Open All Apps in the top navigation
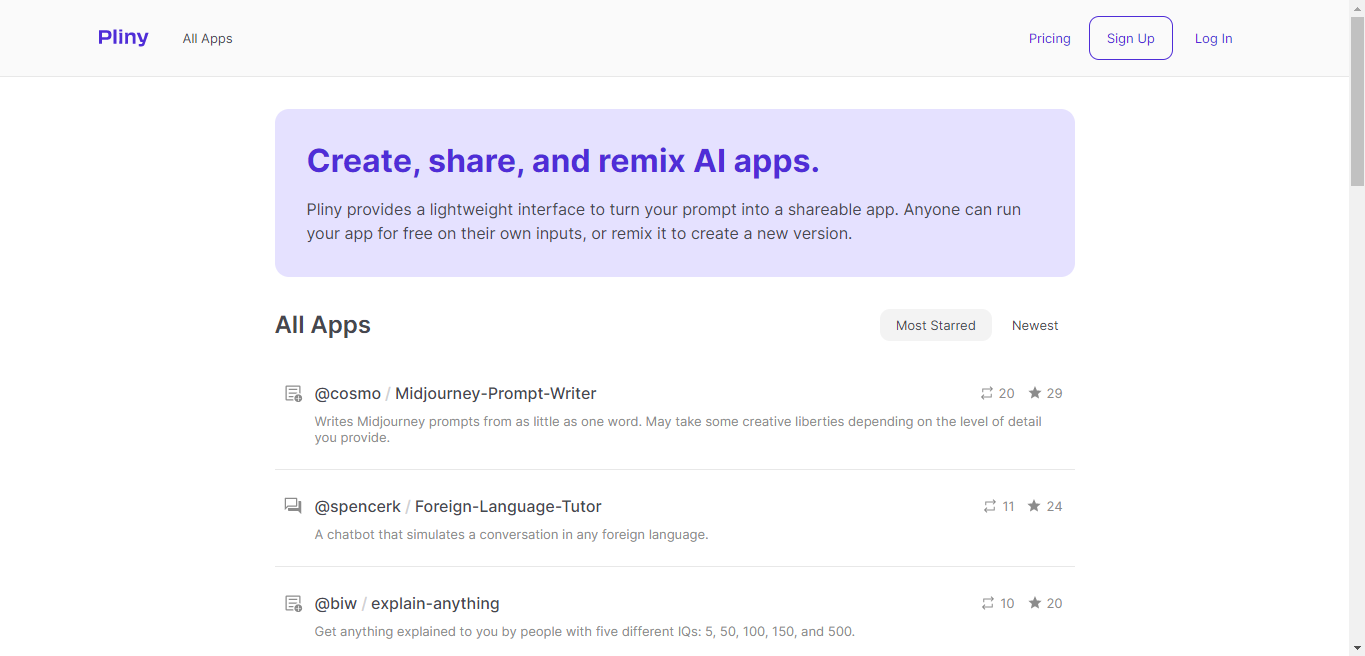This screenshot has height=656, width=1365. click(207, 39)
